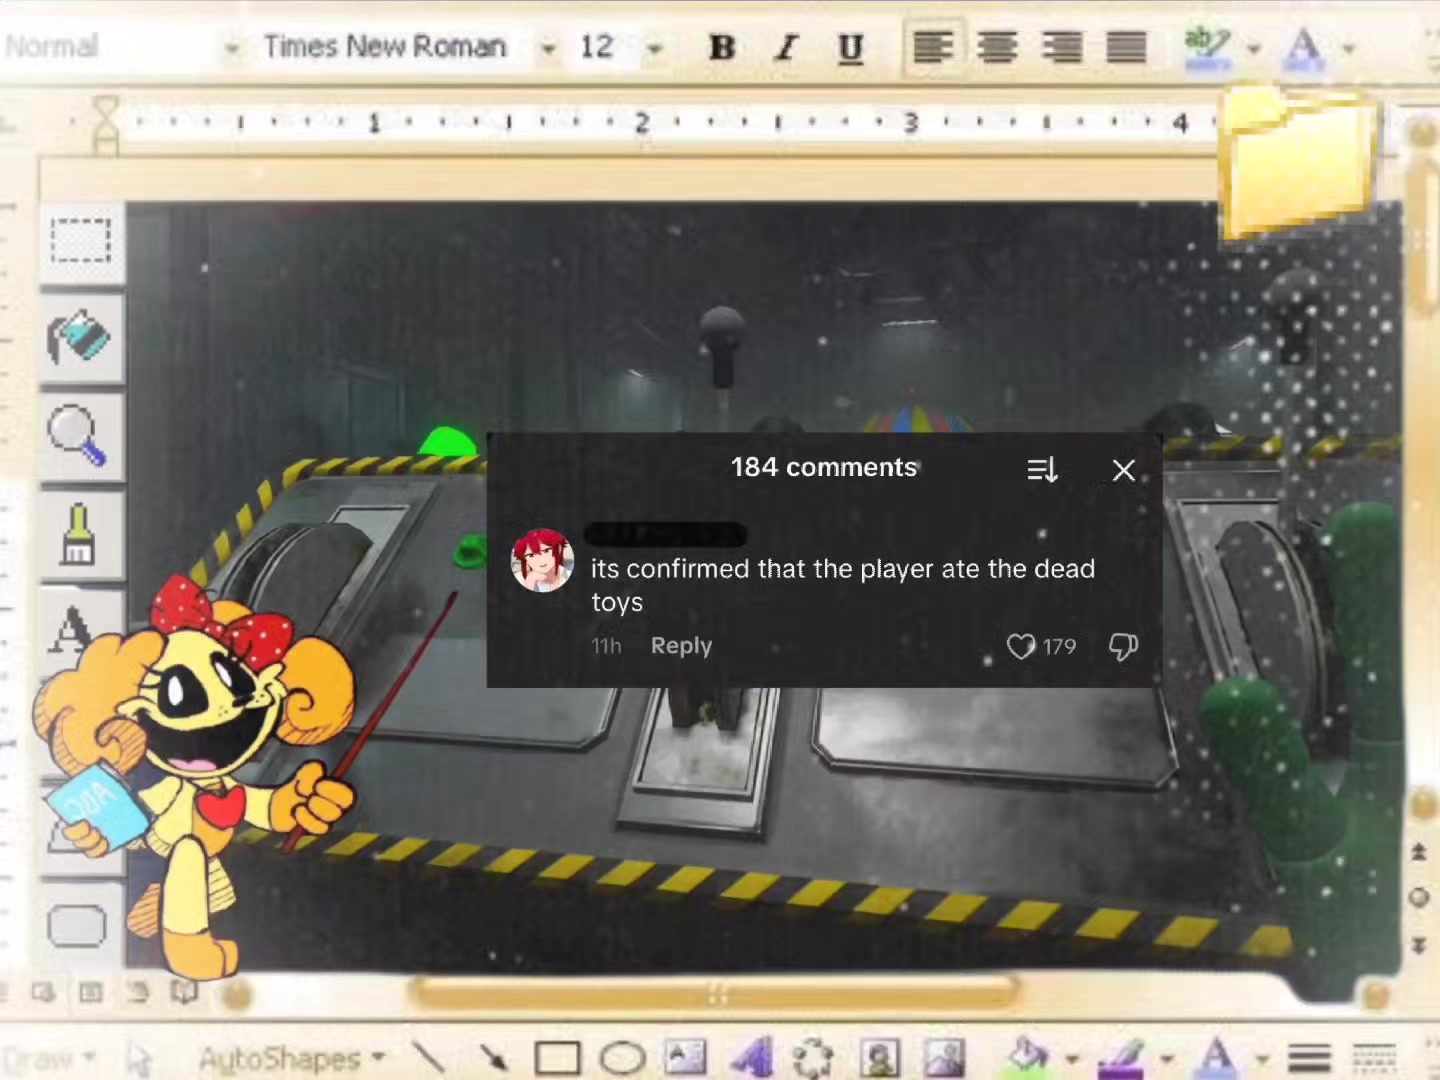Insert WordArt from the Draw toolbar
The image size is (1440, 1080).
[752, 1057]
